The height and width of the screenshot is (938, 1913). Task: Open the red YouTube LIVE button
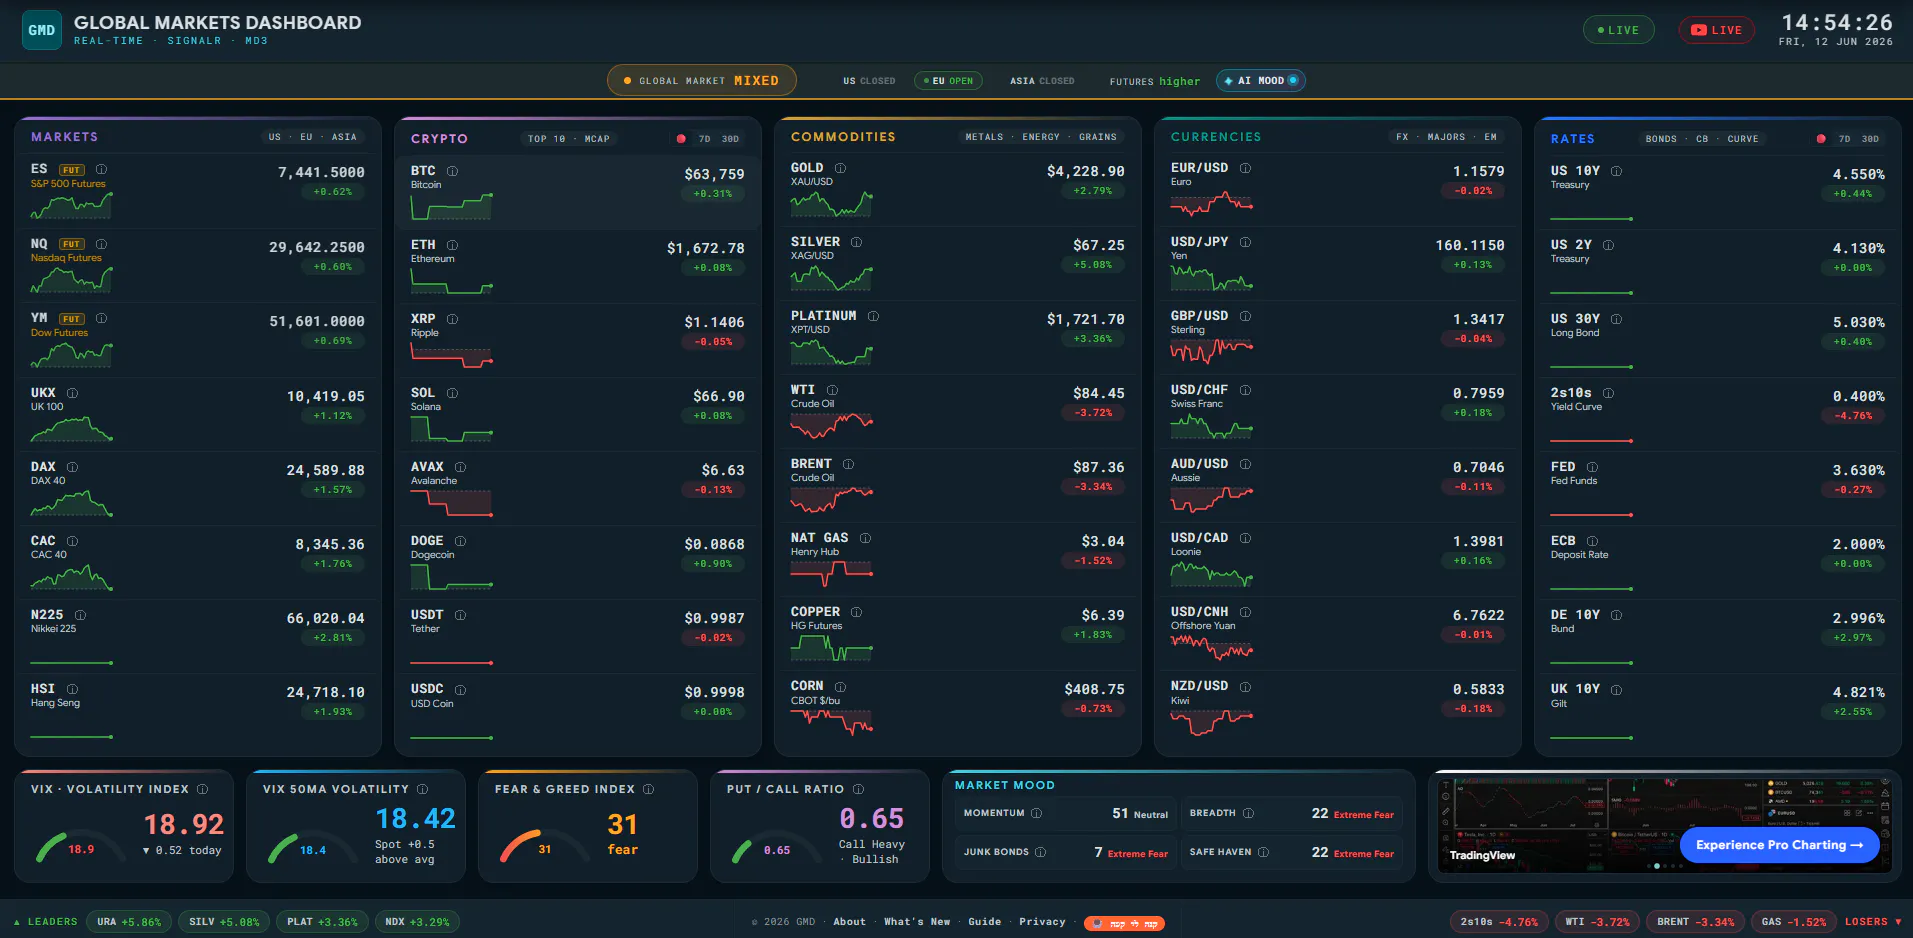[1716, 30]
